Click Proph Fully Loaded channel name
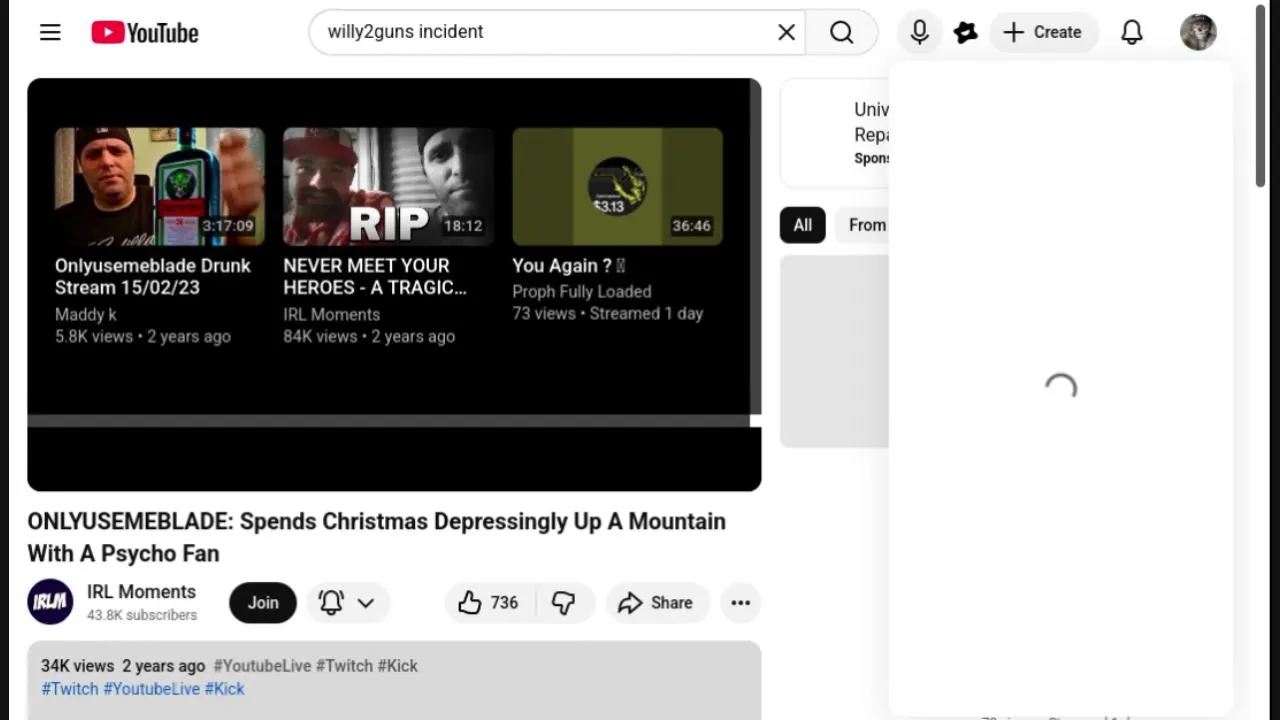The width and height of the screenshot is (1280, 720). 582,291
